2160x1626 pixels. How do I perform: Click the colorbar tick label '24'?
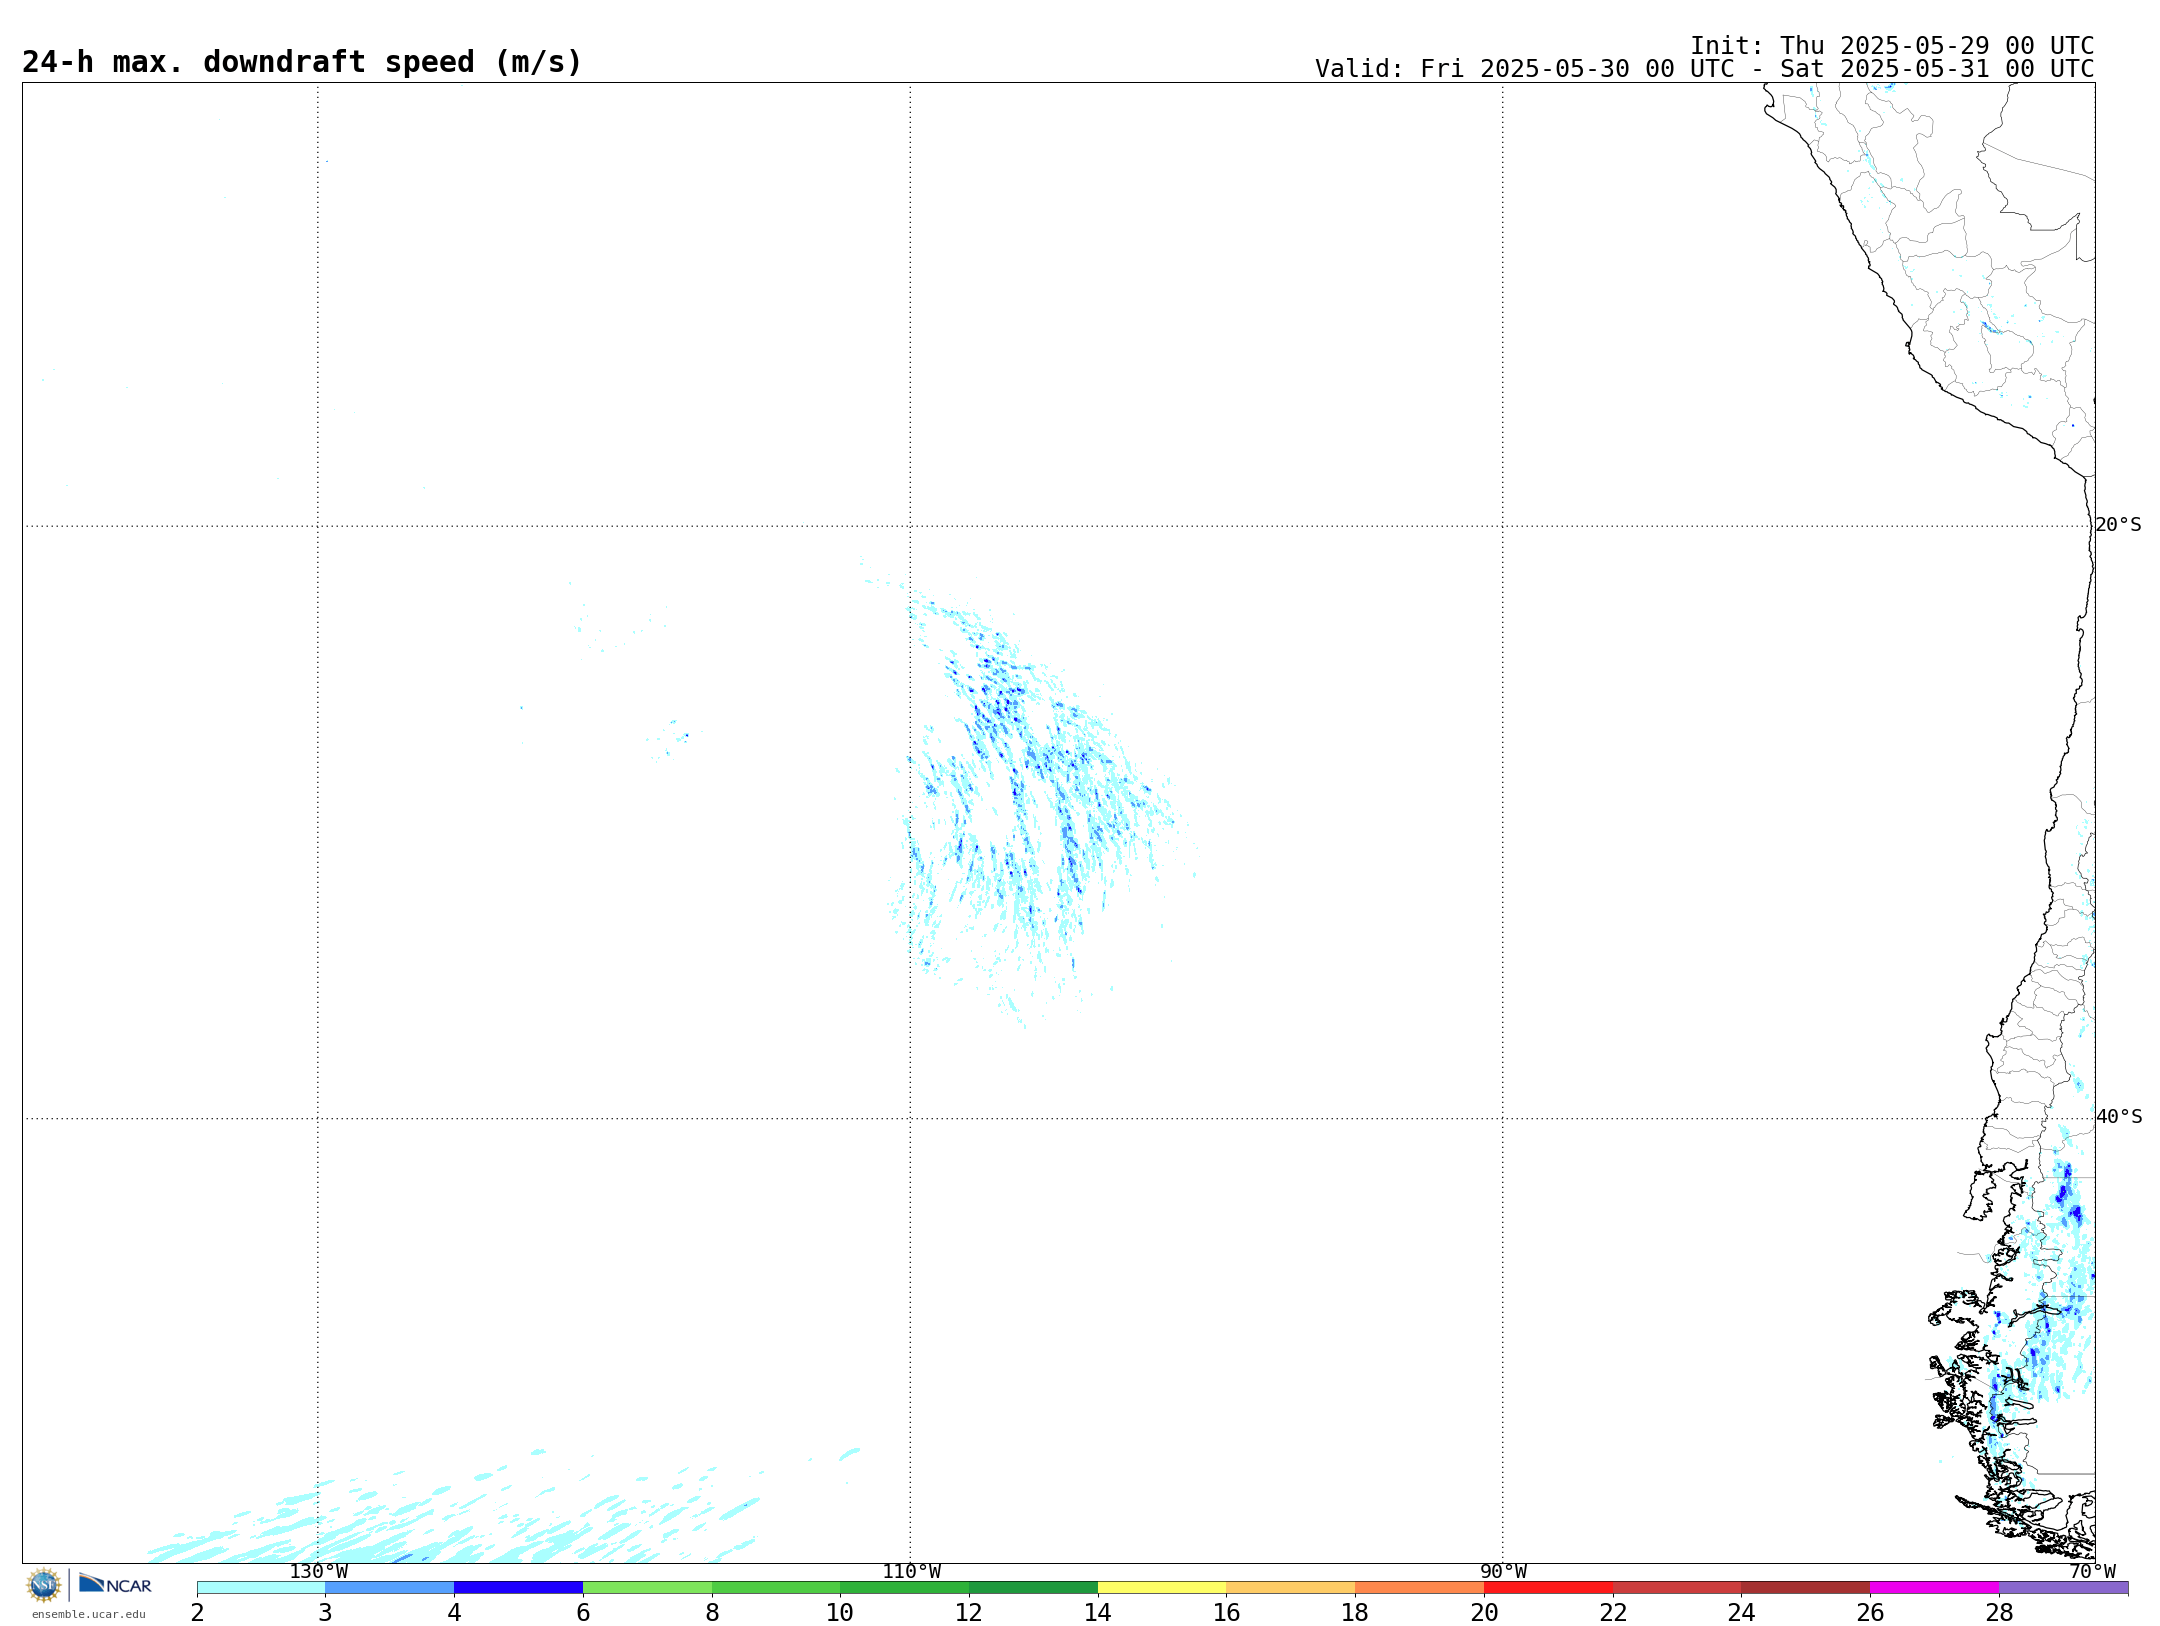(x=1741, y=1612)
